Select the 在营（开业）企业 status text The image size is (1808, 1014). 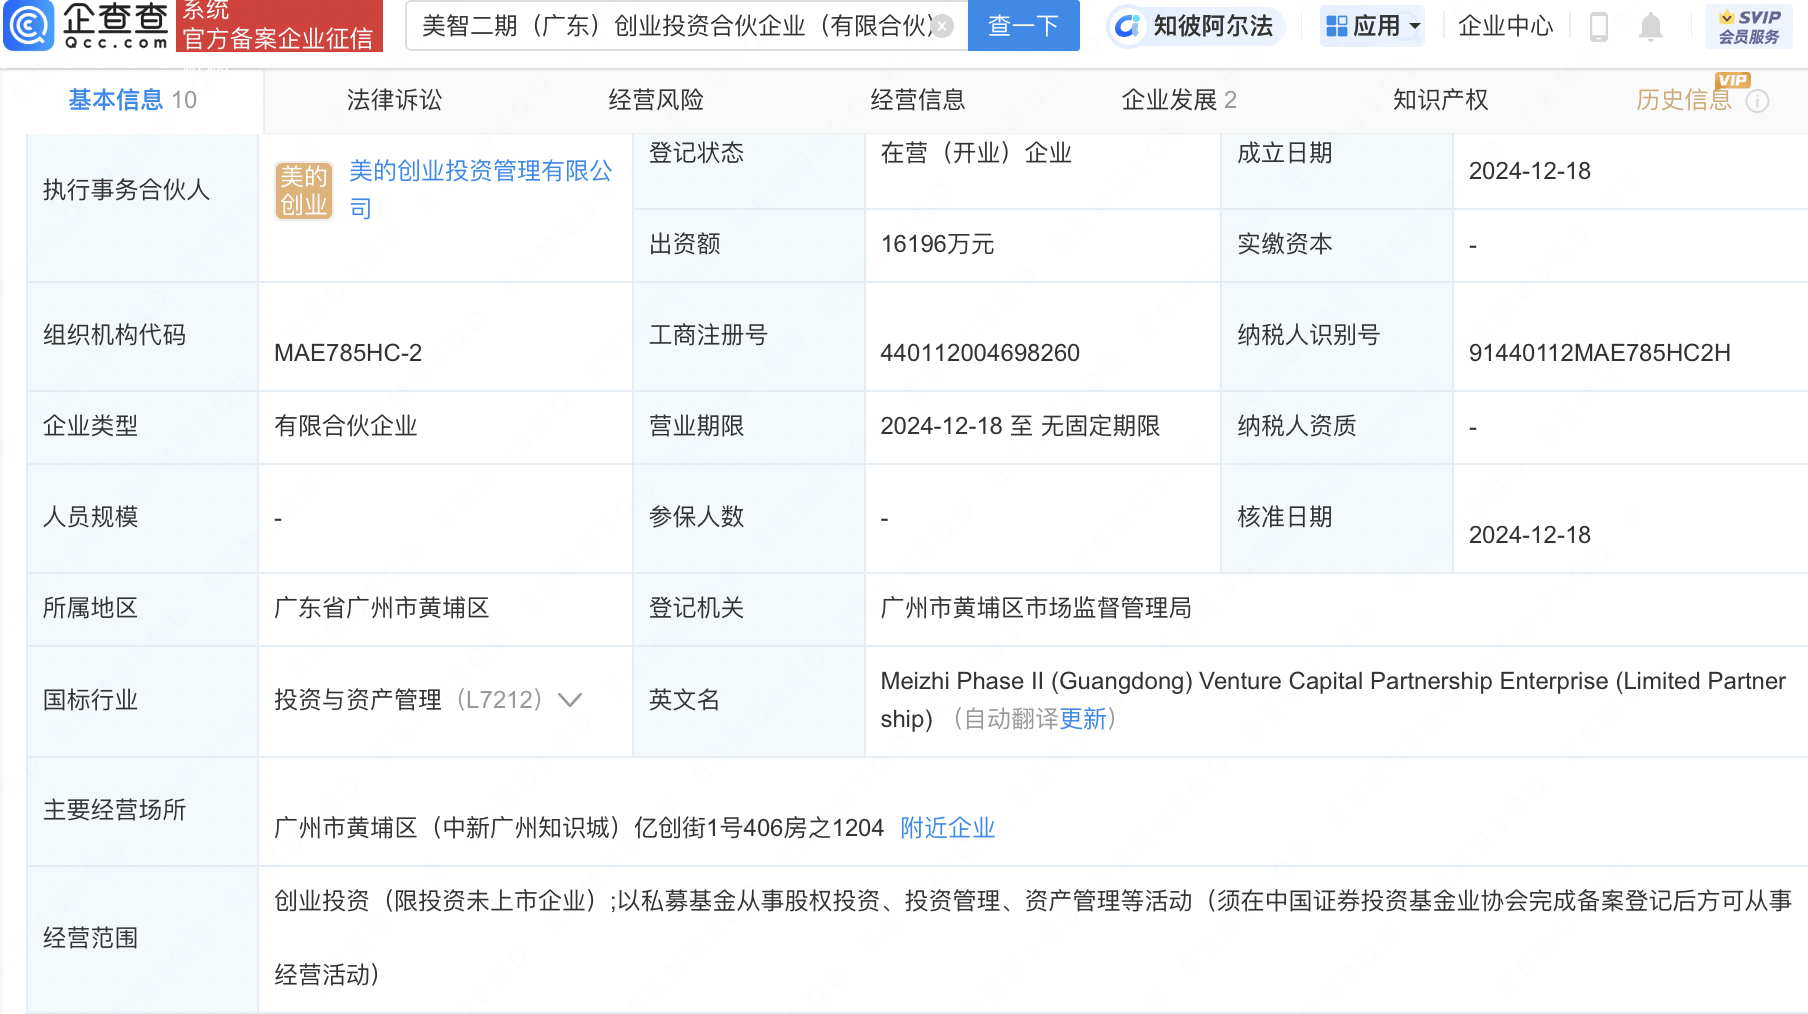[976, 153]
